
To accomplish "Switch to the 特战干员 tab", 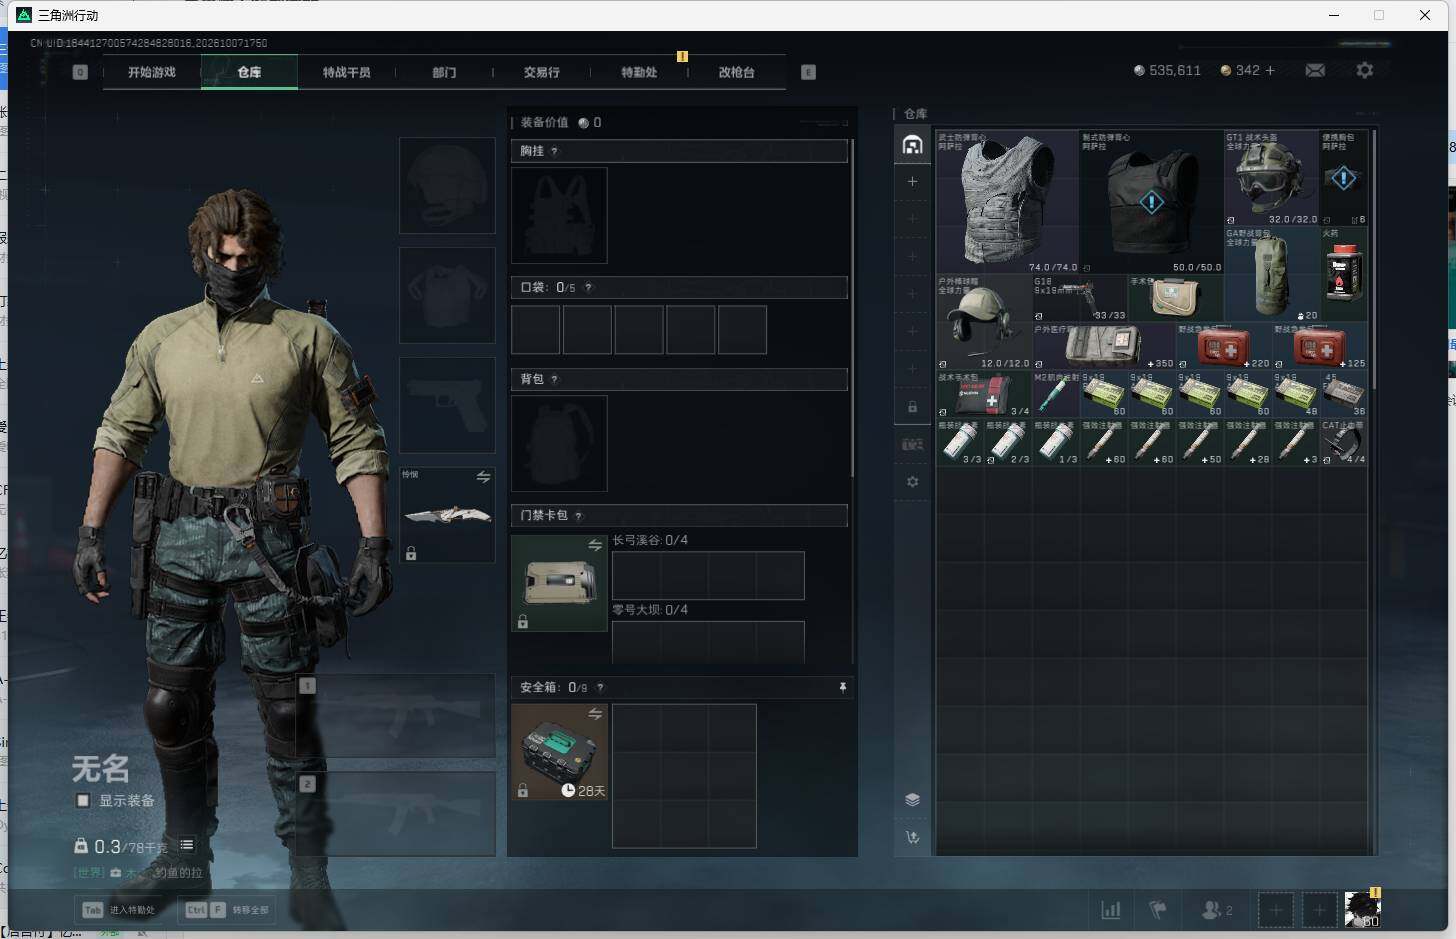I will pyautogui.click(x=346, y=72).
